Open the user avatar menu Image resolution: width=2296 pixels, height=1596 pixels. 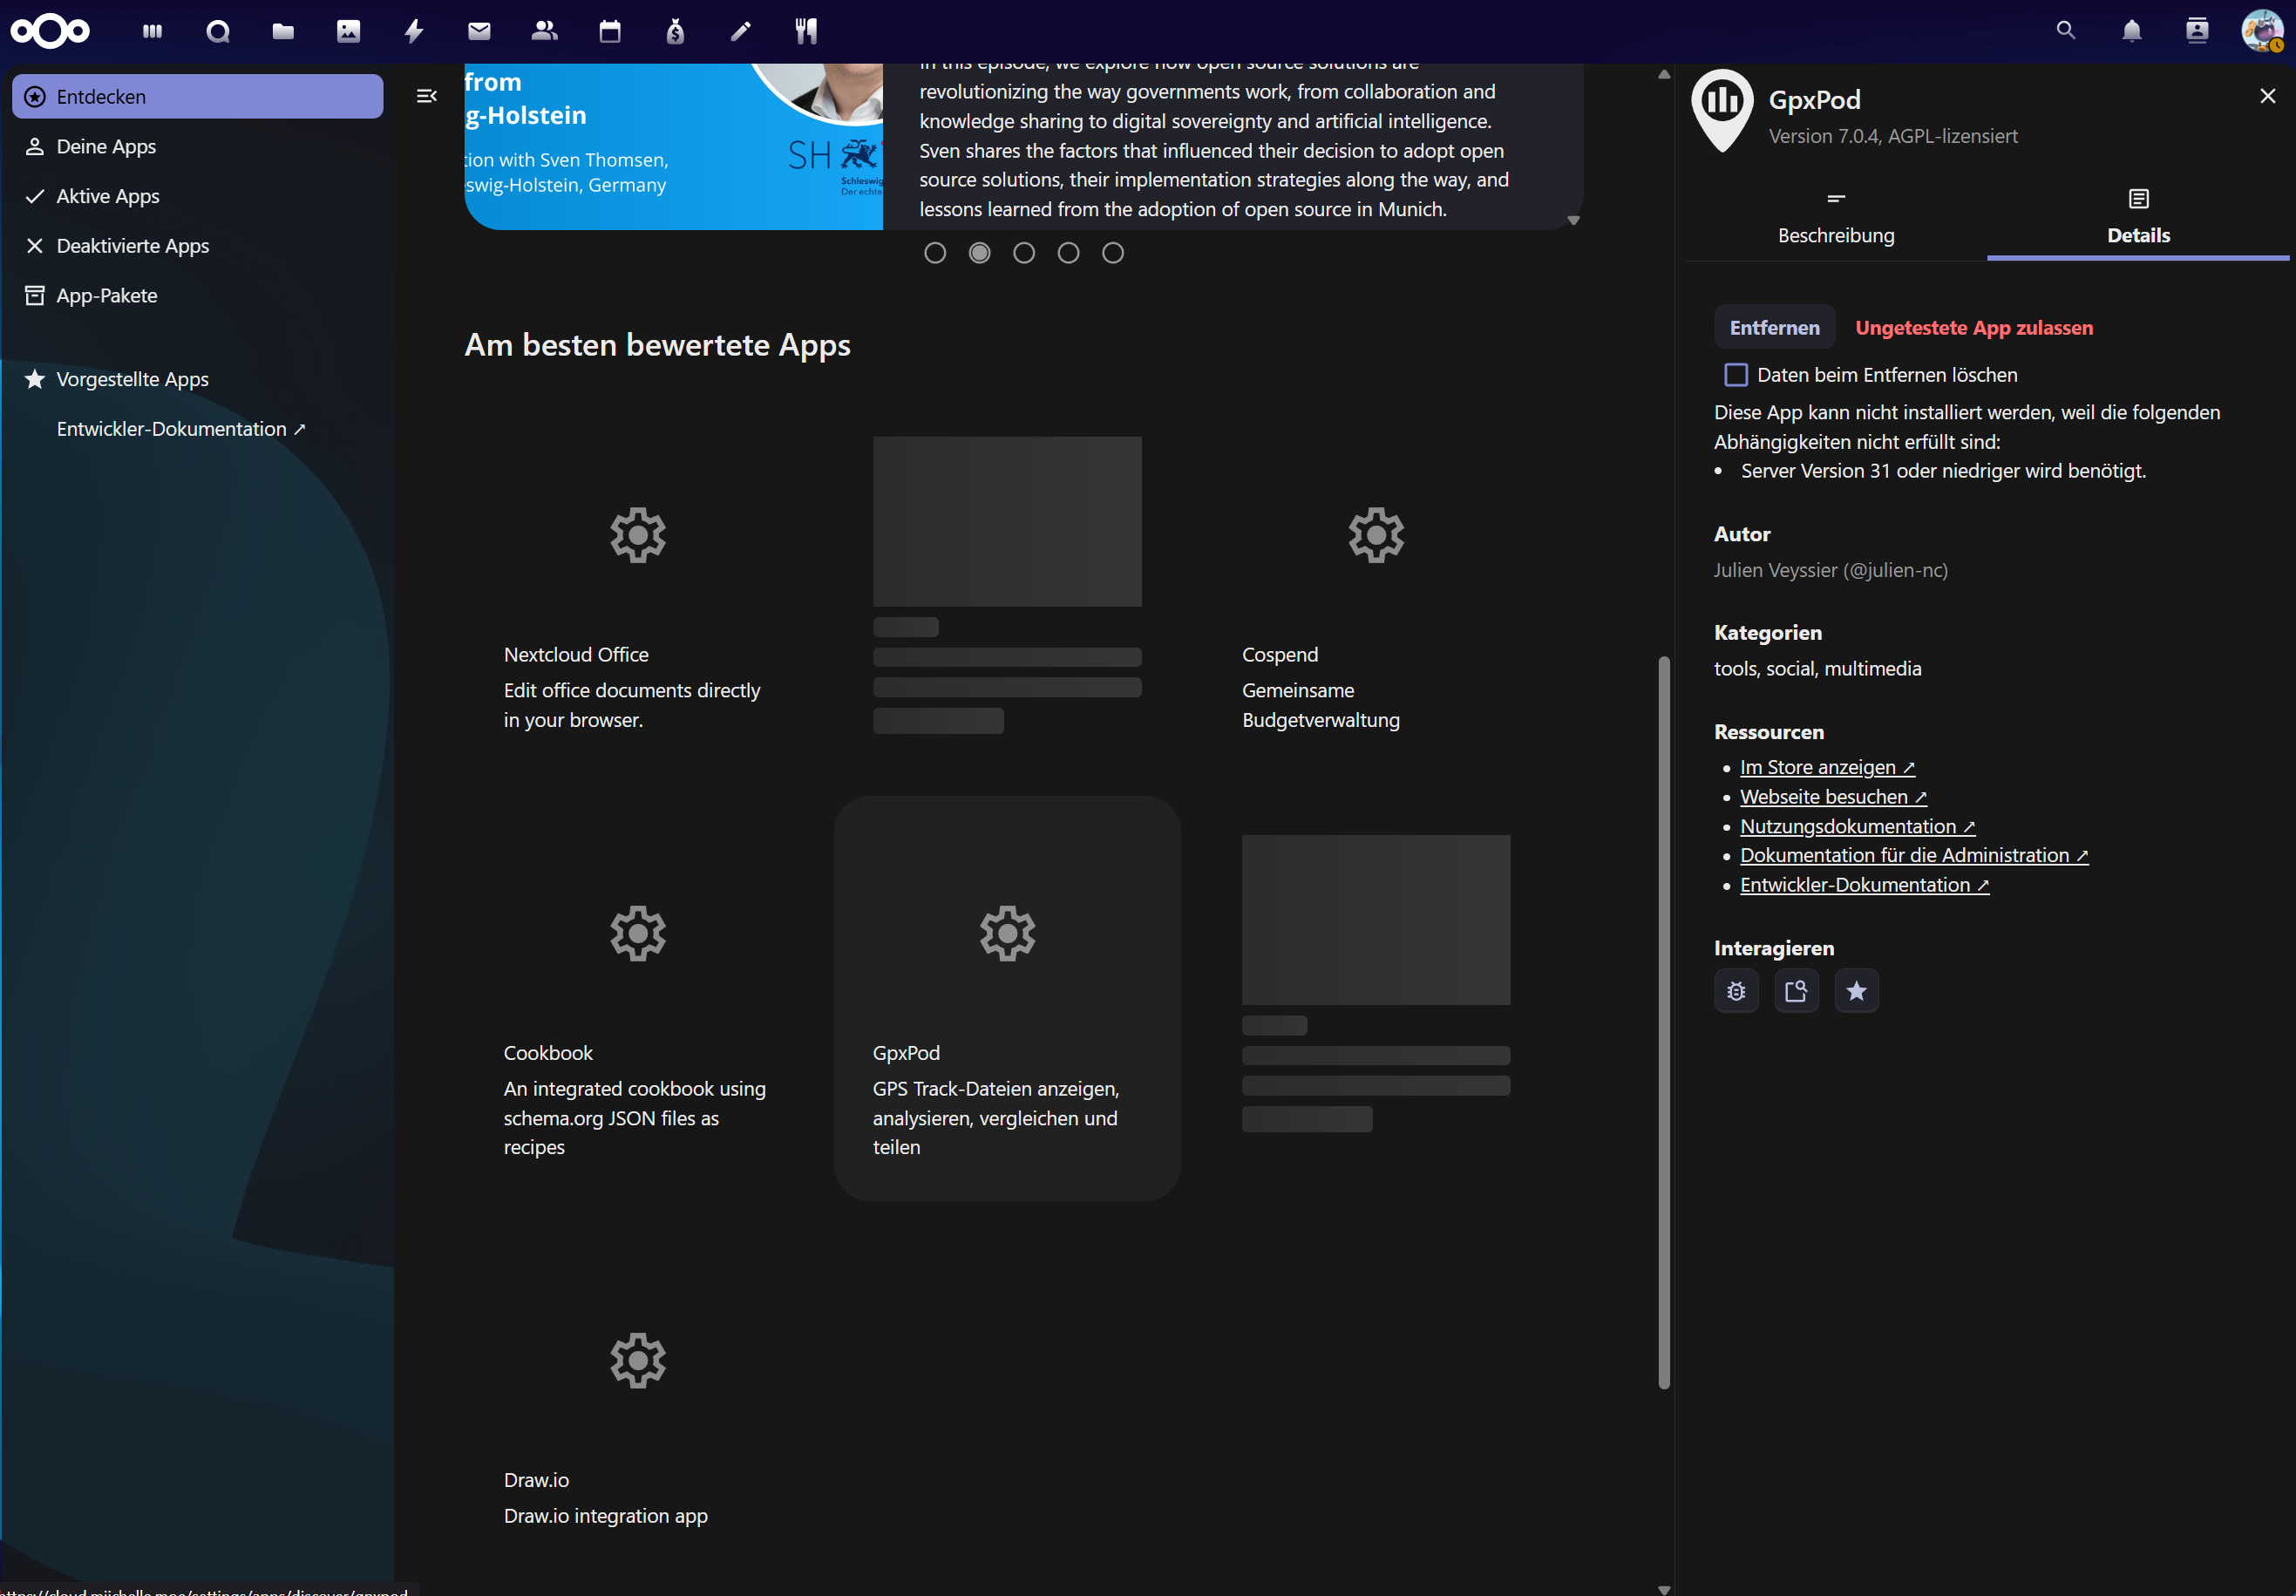[2261, 32]
